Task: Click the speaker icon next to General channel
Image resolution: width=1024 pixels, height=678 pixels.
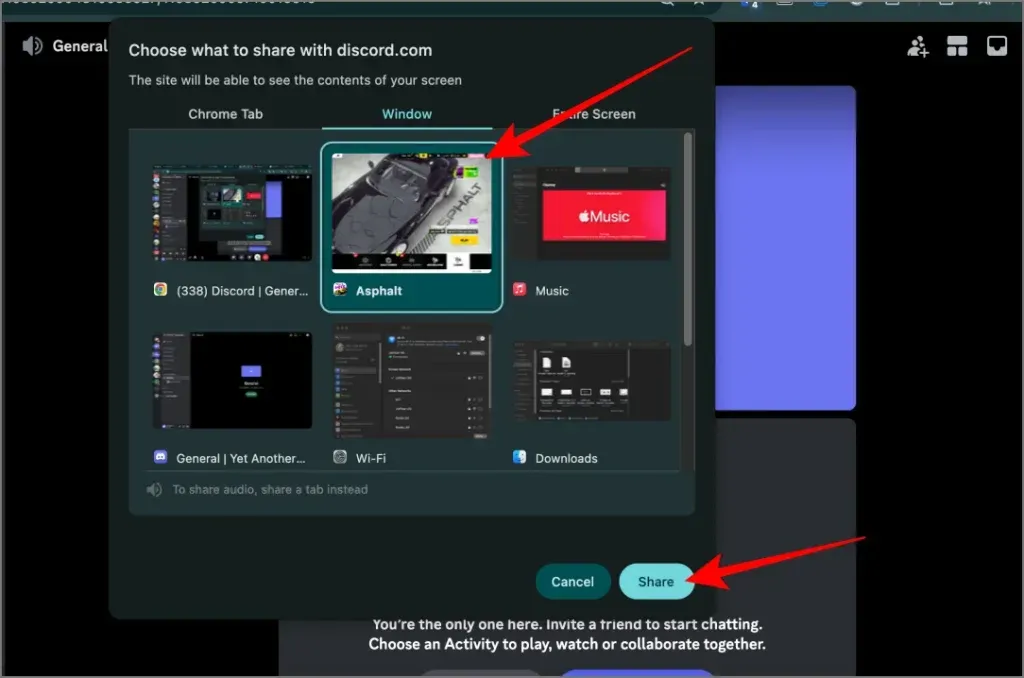Action: click(33, 46)
